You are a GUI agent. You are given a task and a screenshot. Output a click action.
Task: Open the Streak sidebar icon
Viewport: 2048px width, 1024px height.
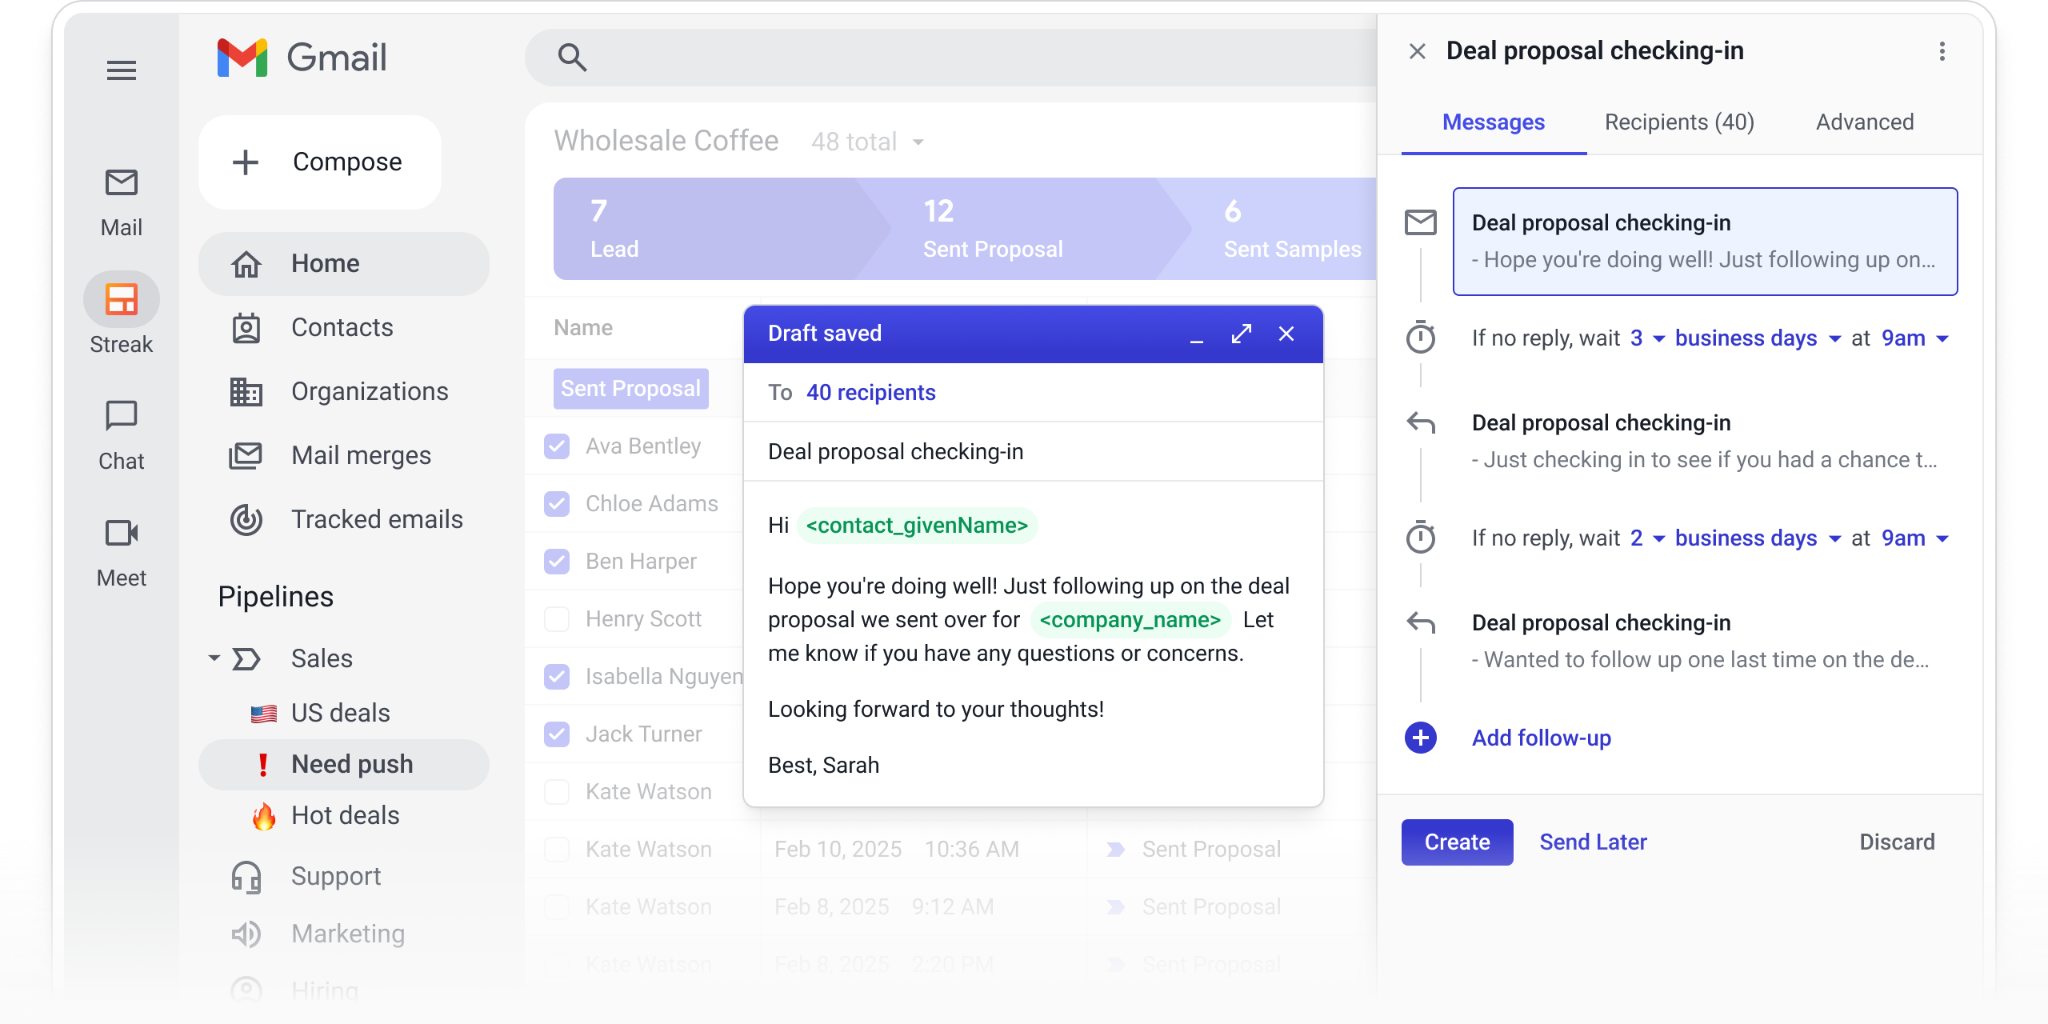tap(121, 299)
